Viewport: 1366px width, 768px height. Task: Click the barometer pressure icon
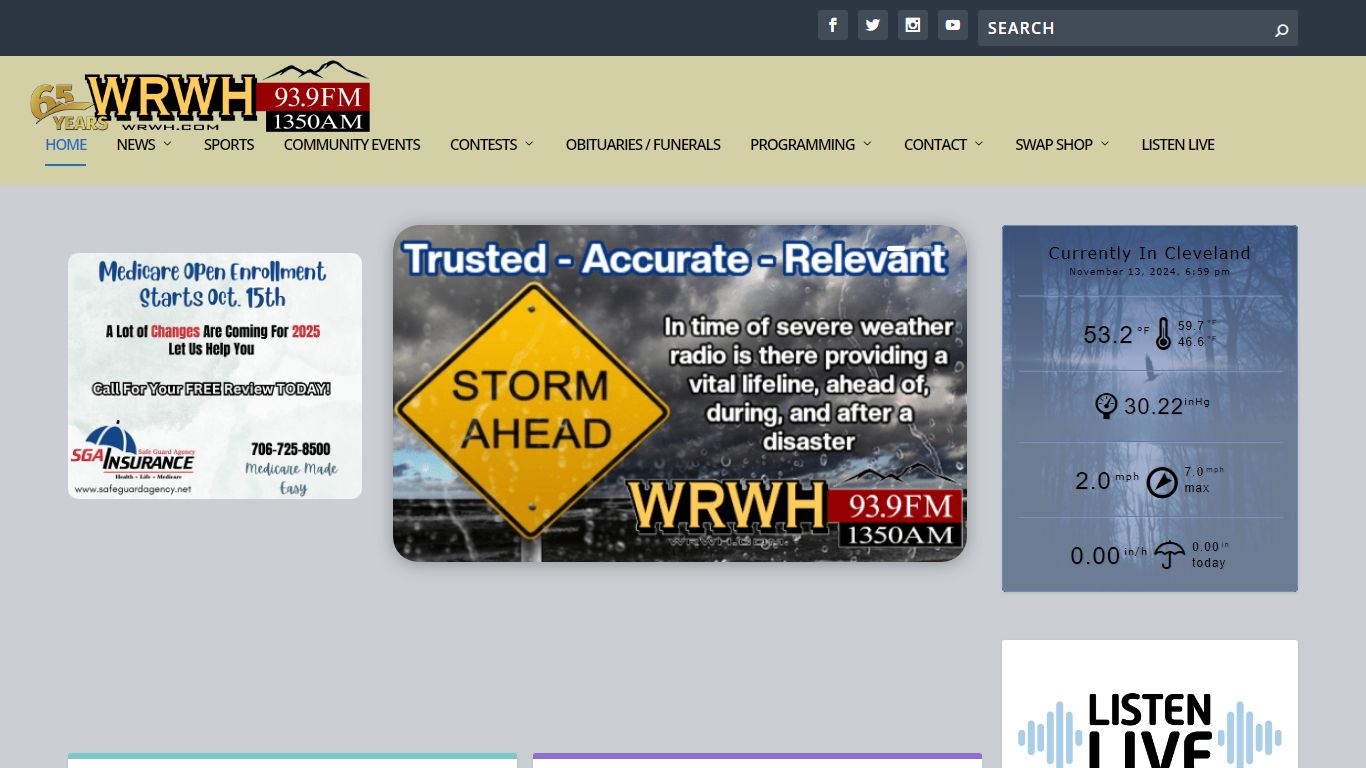(1106, 405)
